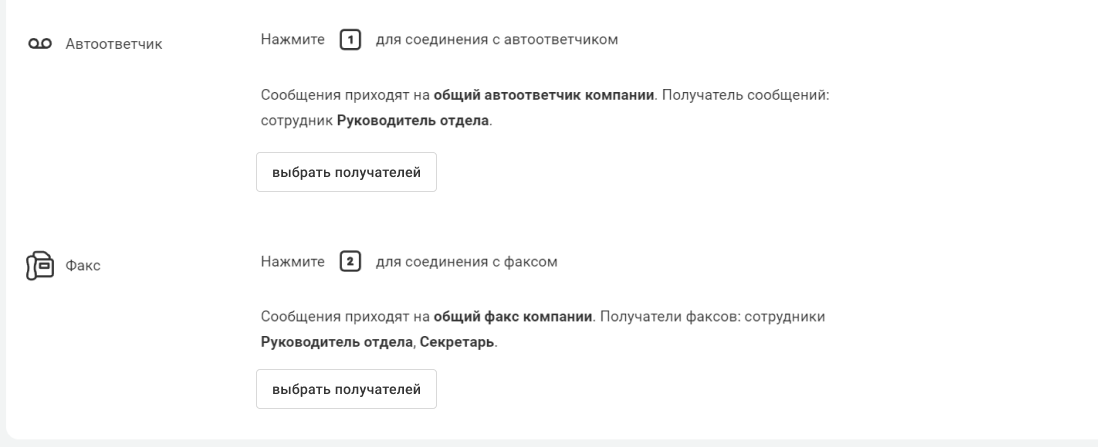1098x447 pixels.
Task: Click the word 'Нажмите' in the voicemail row
Action: tap(292, 40)
